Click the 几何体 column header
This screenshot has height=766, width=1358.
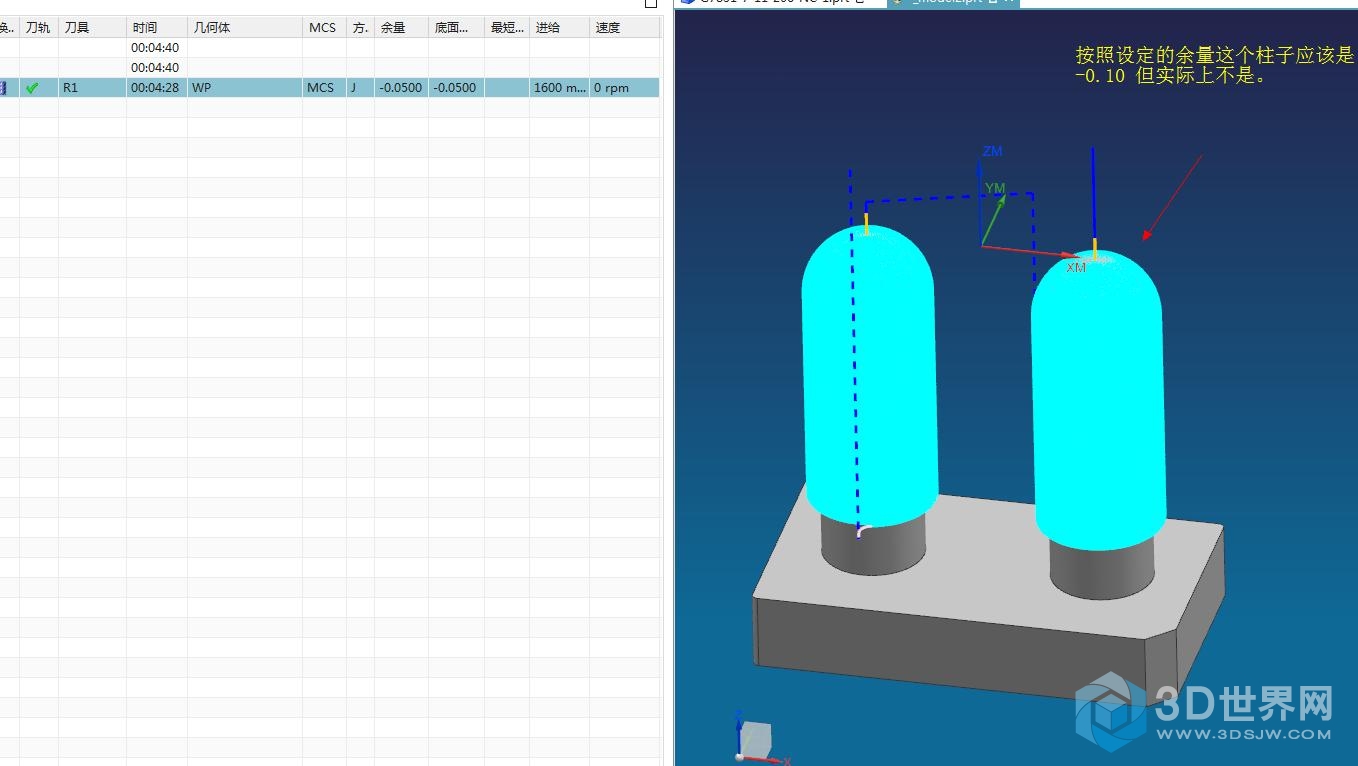pos(245,28)
